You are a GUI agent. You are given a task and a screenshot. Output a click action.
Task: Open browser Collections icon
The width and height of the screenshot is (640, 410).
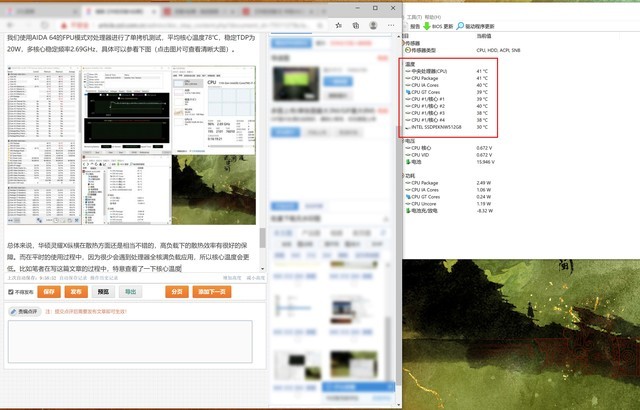point(356,25)
